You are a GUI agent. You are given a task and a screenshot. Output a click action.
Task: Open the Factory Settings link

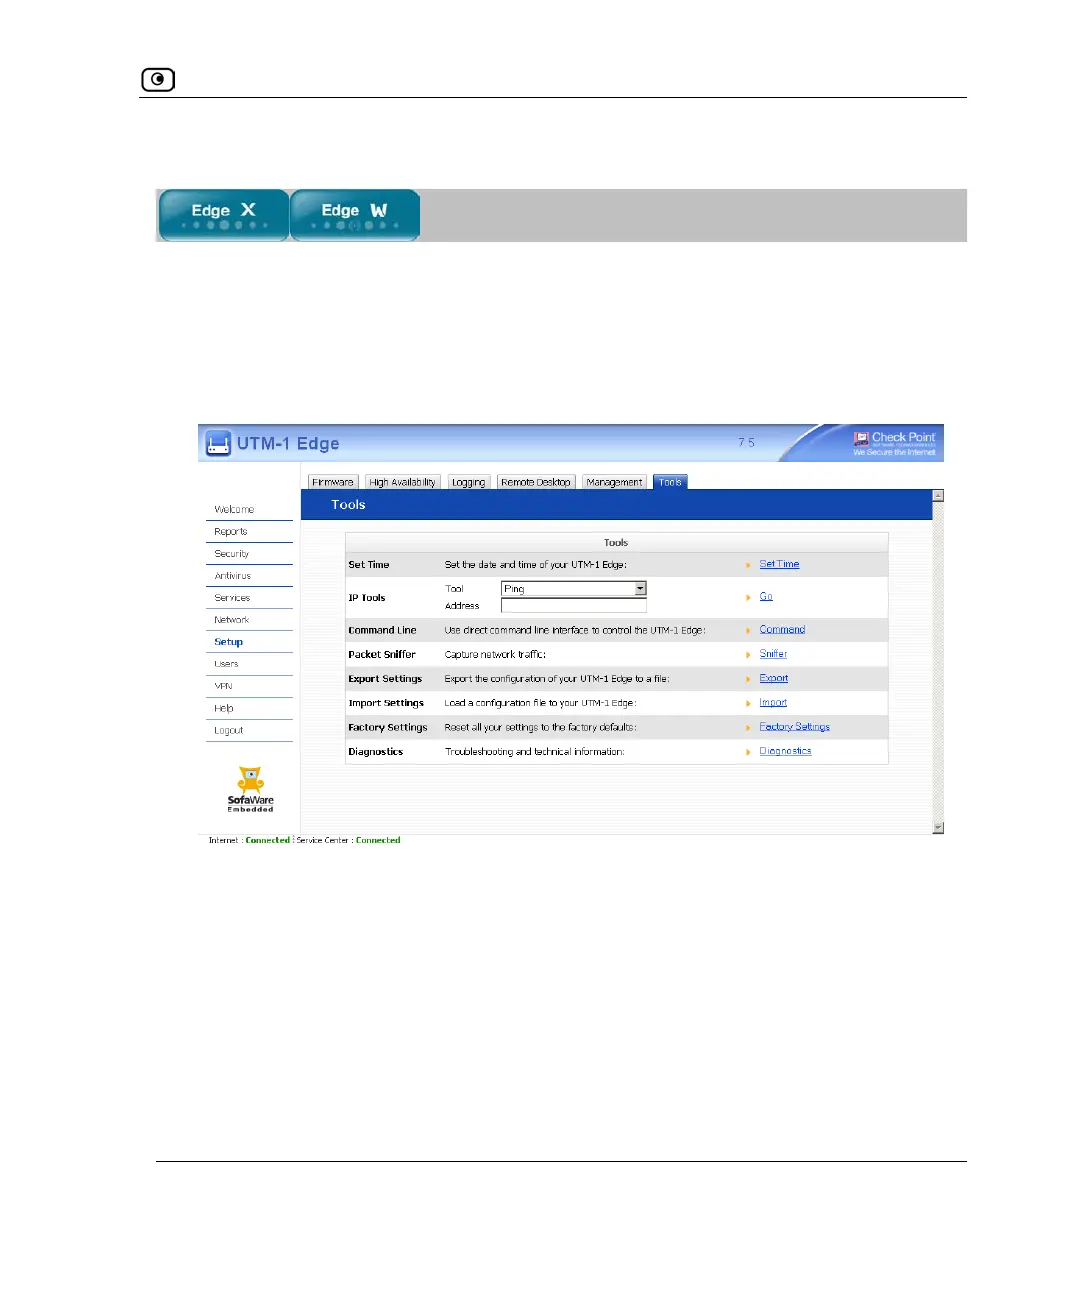(x=795, y=727)
